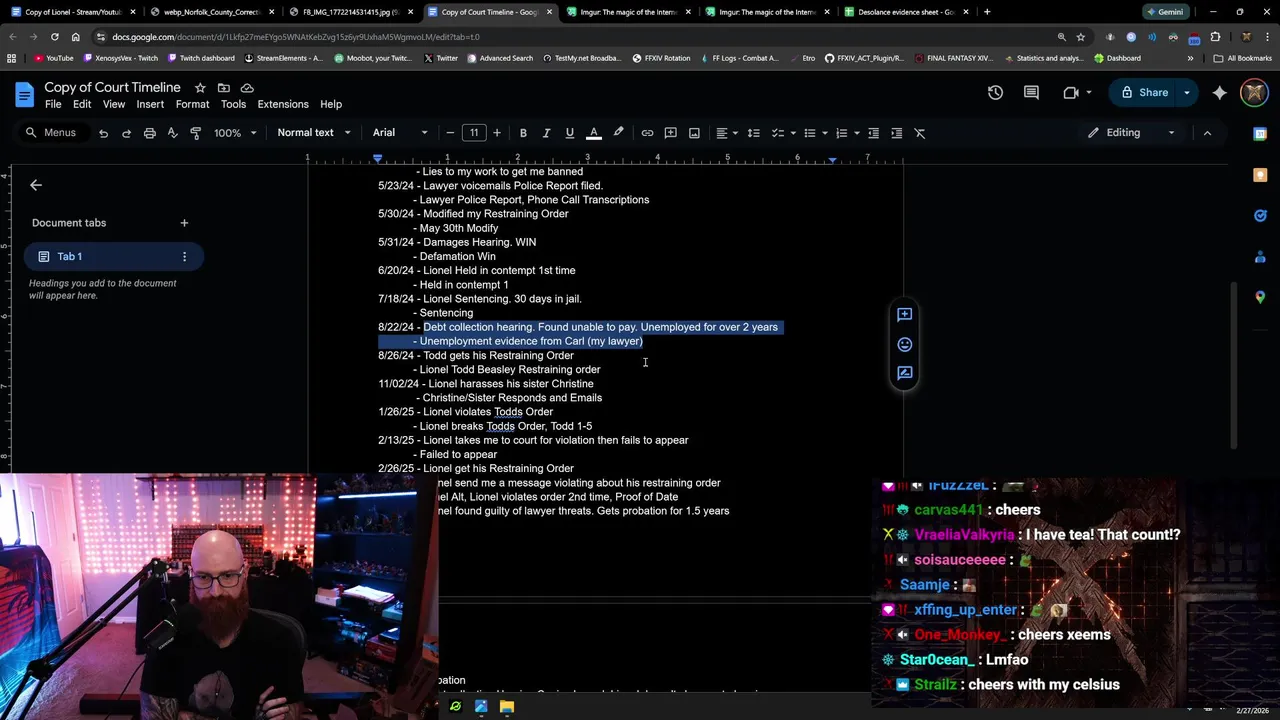The width and height of the screenshot is (1280, 720).
Task: Open the Format menu
Action: click(193, 104)
